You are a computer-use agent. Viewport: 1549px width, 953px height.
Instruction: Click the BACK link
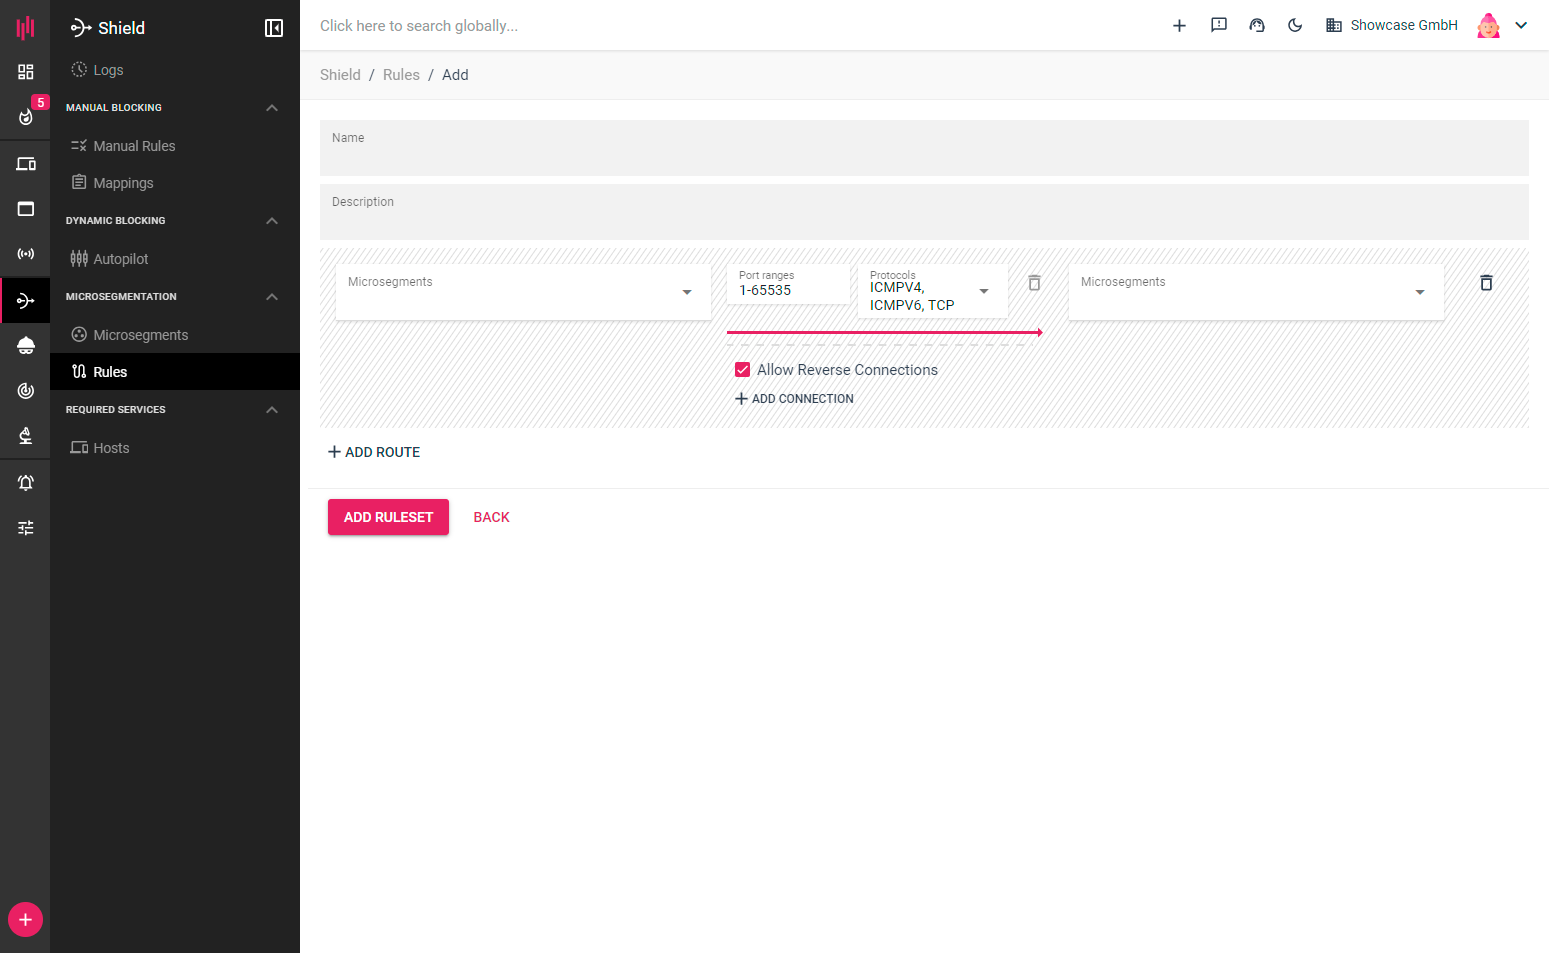coord(491,517)
